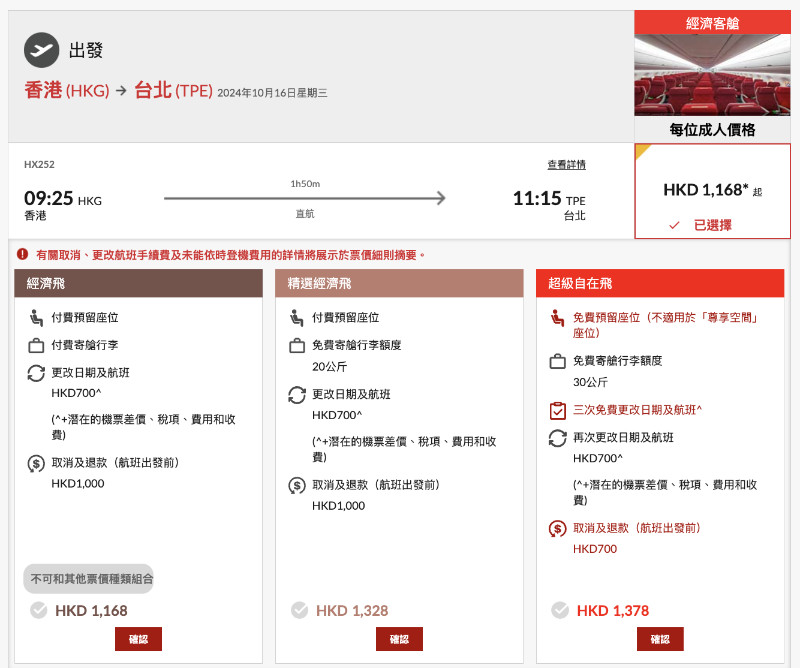Click change-date icon in 精選經濟飛 column
800x668 pixels.
[x=296, y=394]
